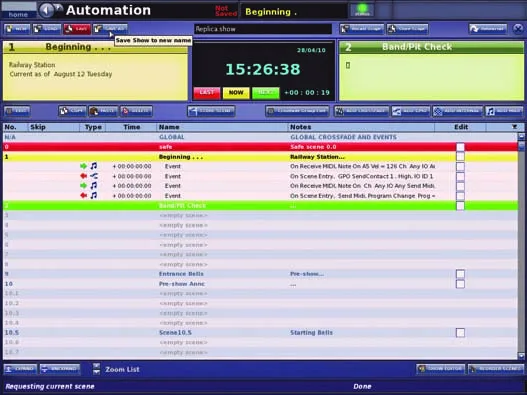Click the Add Crossfade button

click(361, 111)
